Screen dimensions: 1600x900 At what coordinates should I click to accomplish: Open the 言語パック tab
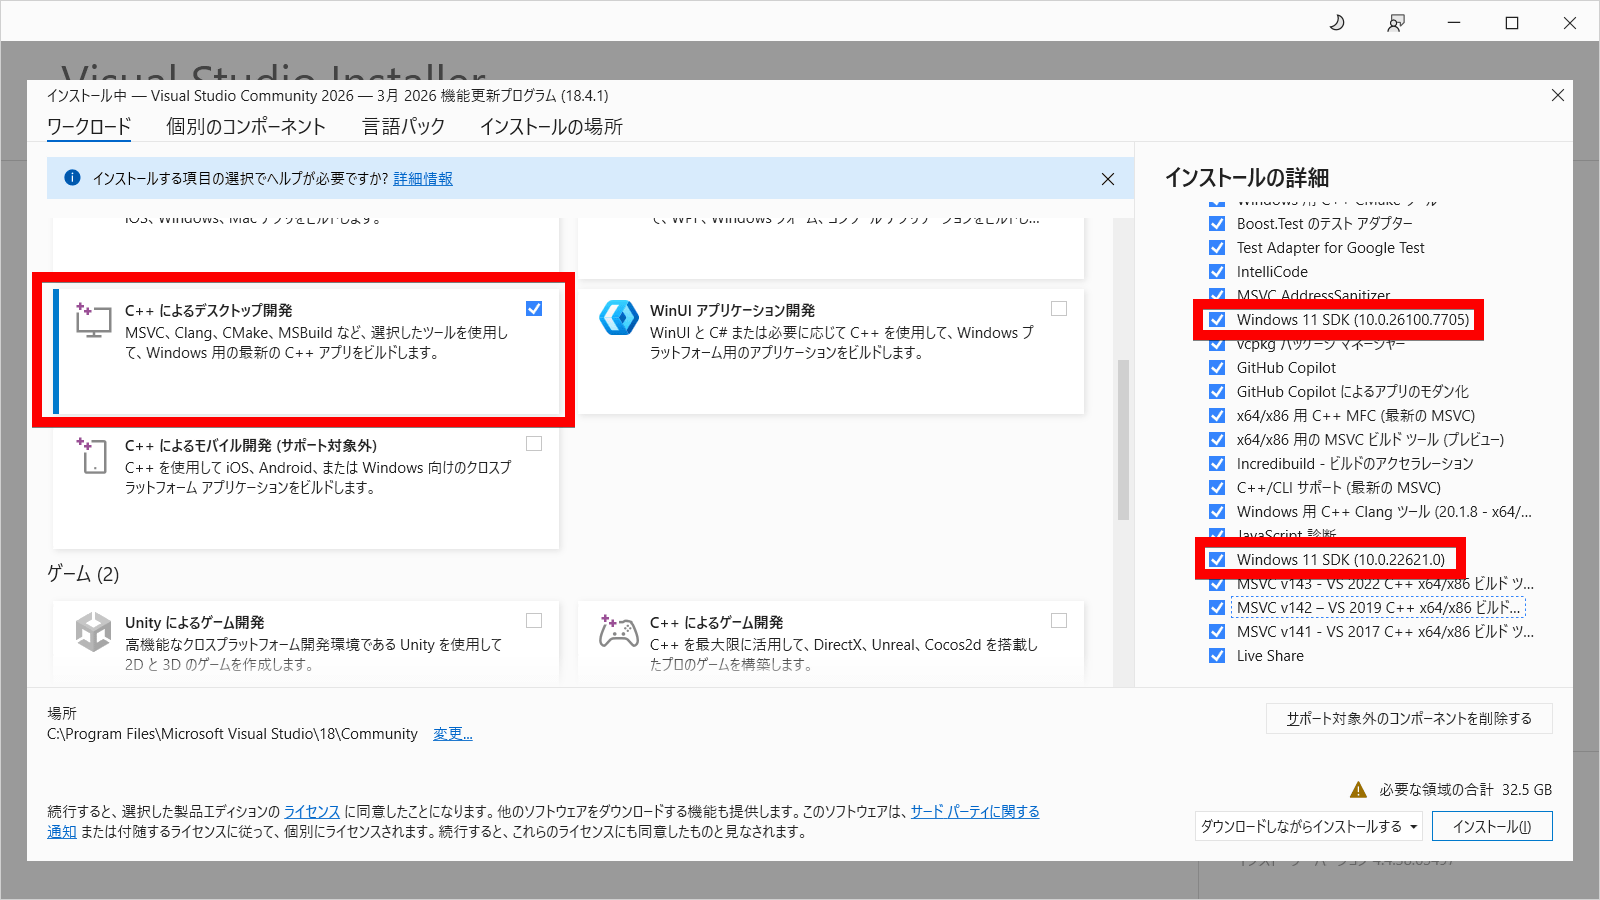(403, 127)
